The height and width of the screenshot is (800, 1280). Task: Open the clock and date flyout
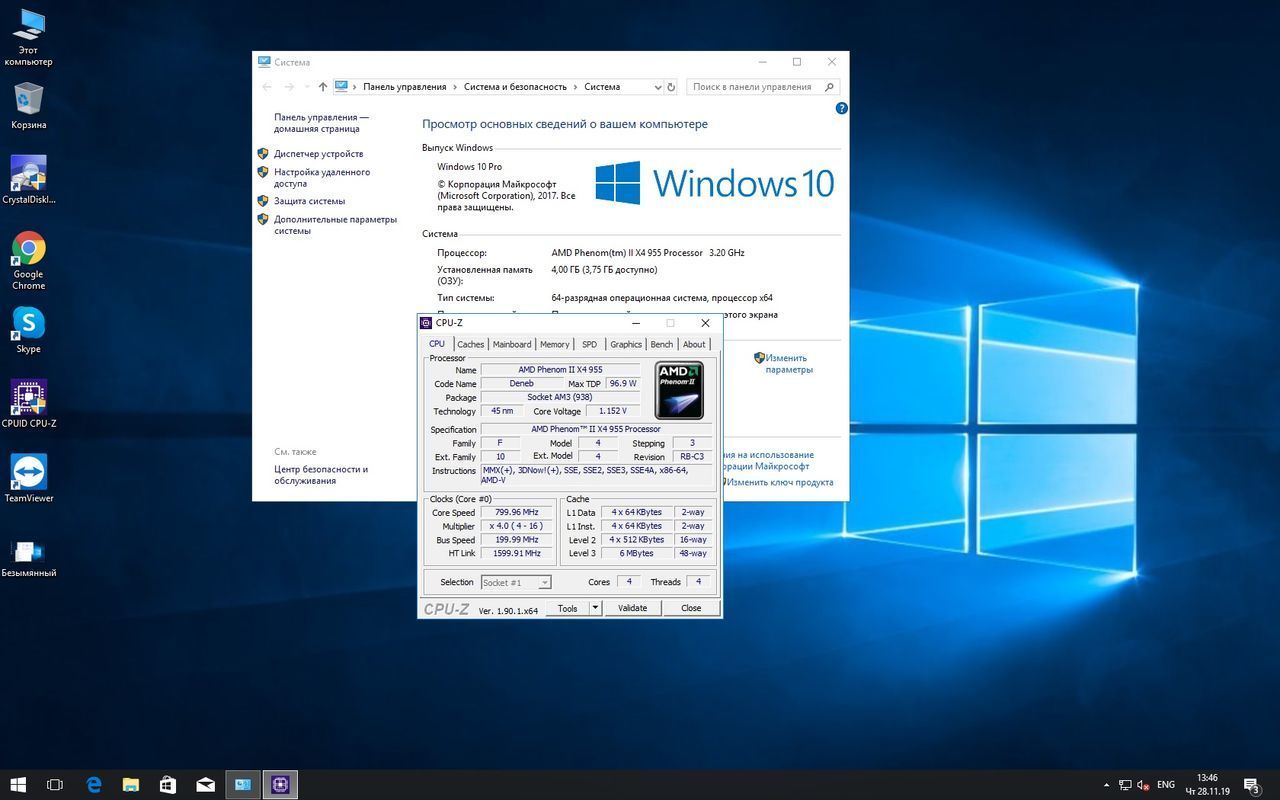[1207, 785]
